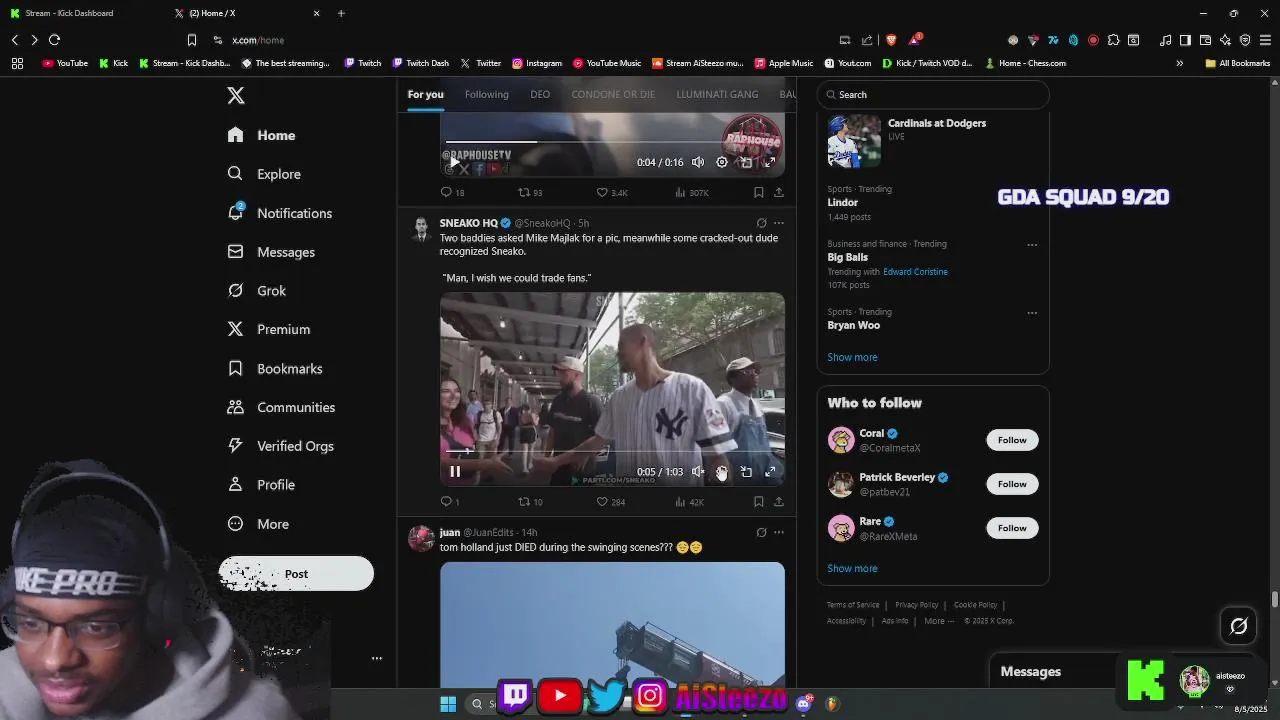Screen dimensions: 1280x720
Task: Open SNEAKO video settings gear
Action: [x=722, y=472]
